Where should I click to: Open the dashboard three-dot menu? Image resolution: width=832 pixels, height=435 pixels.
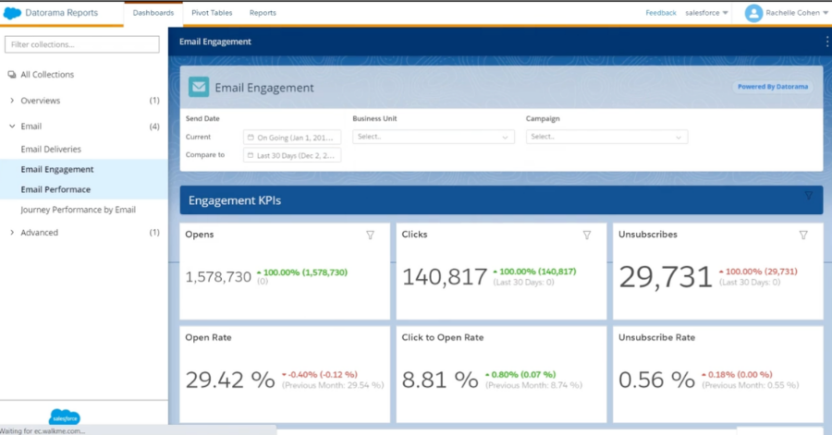827,41
